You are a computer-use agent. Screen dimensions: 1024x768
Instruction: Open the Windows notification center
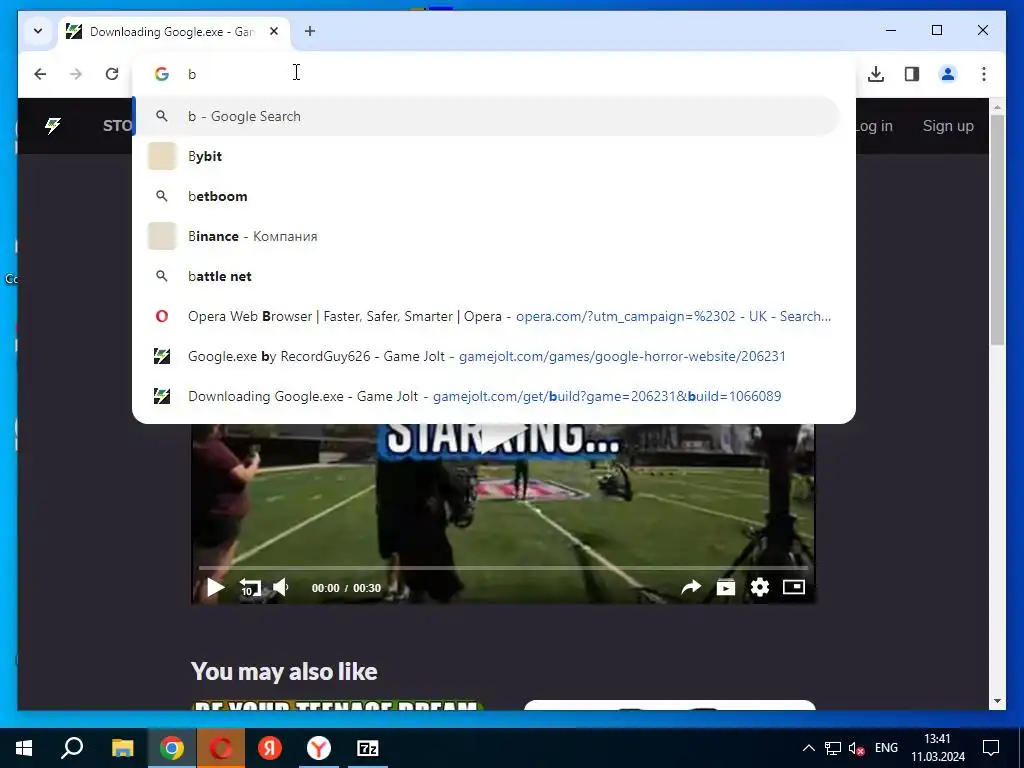[991, 748]
